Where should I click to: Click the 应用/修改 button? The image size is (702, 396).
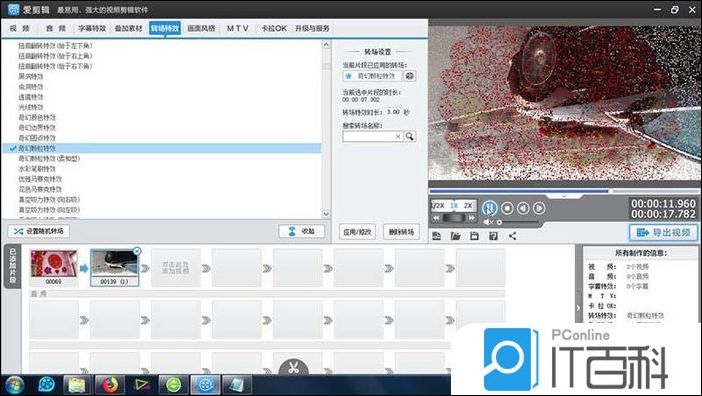pos(357,232)
